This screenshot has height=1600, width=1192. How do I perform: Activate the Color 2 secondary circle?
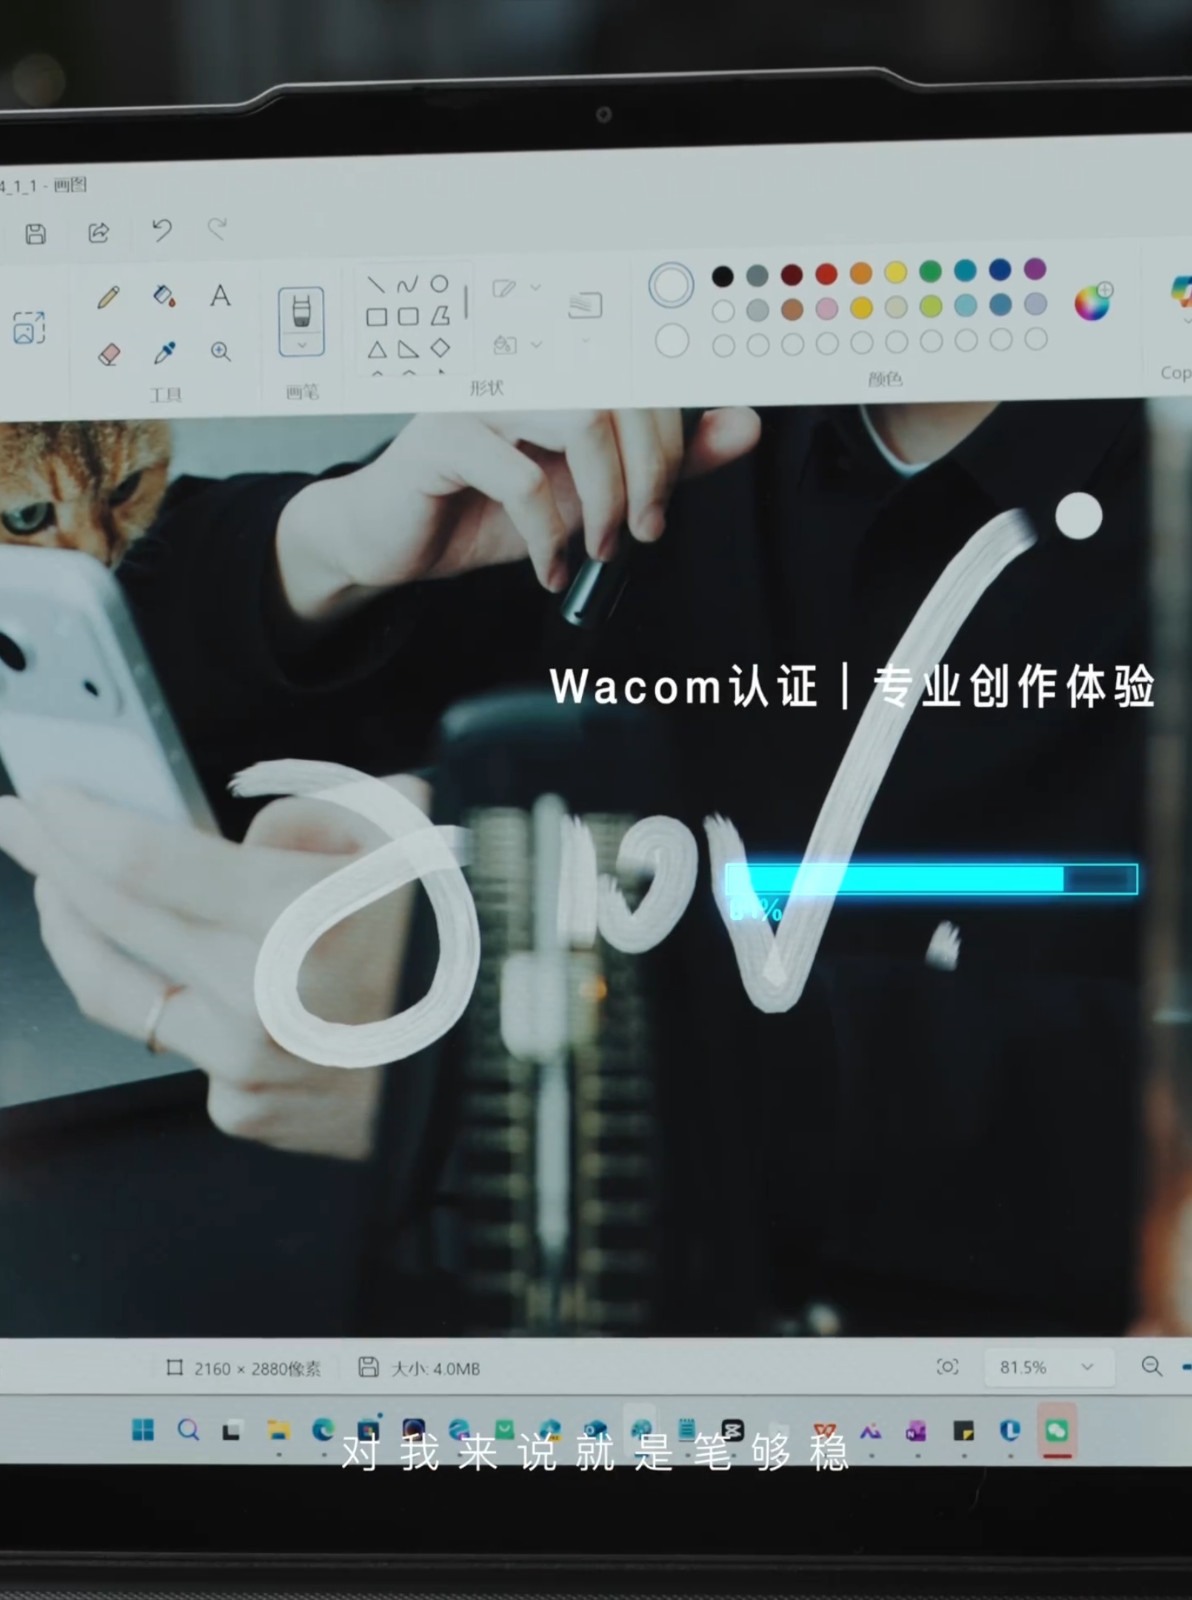point(672,341)
